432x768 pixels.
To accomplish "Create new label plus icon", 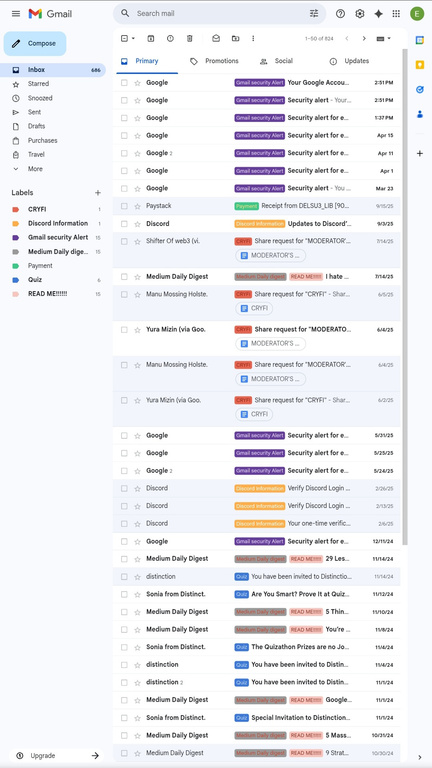I will point(97,192).
